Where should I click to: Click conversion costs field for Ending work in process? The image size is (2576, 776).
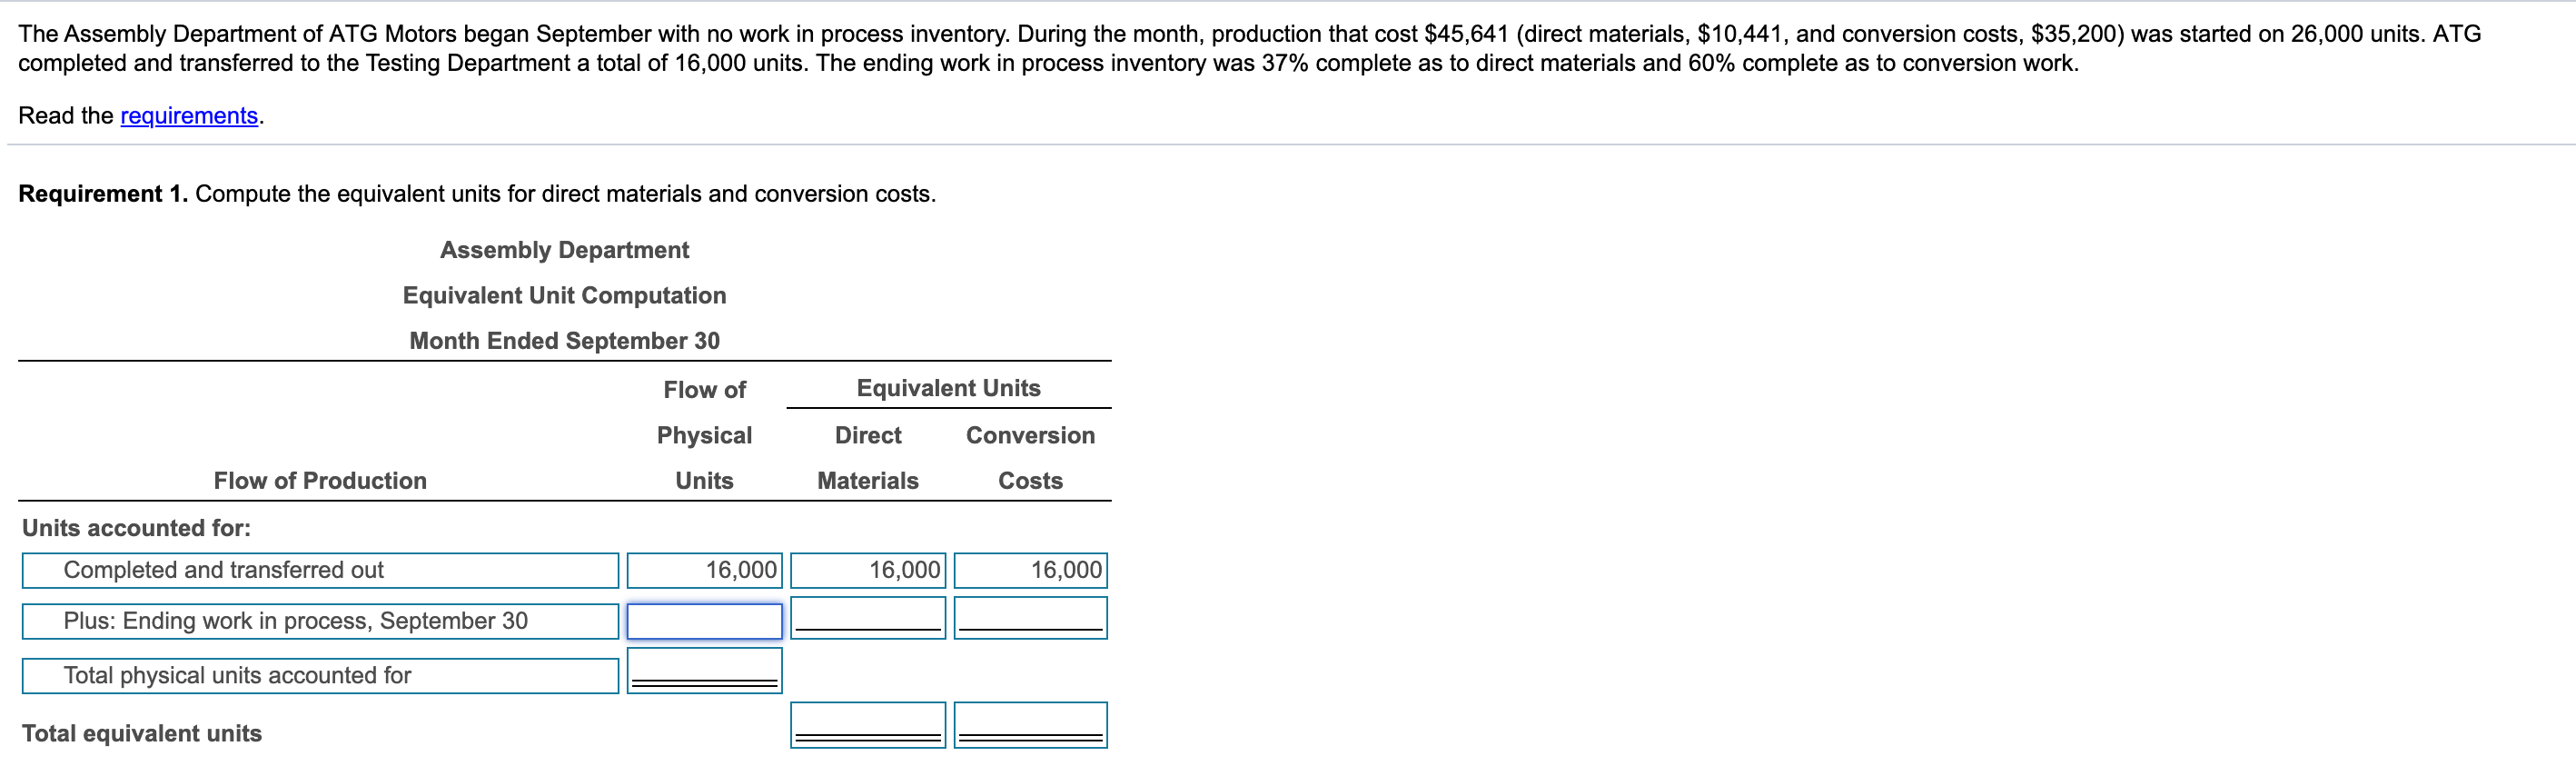click(1030, 618)
